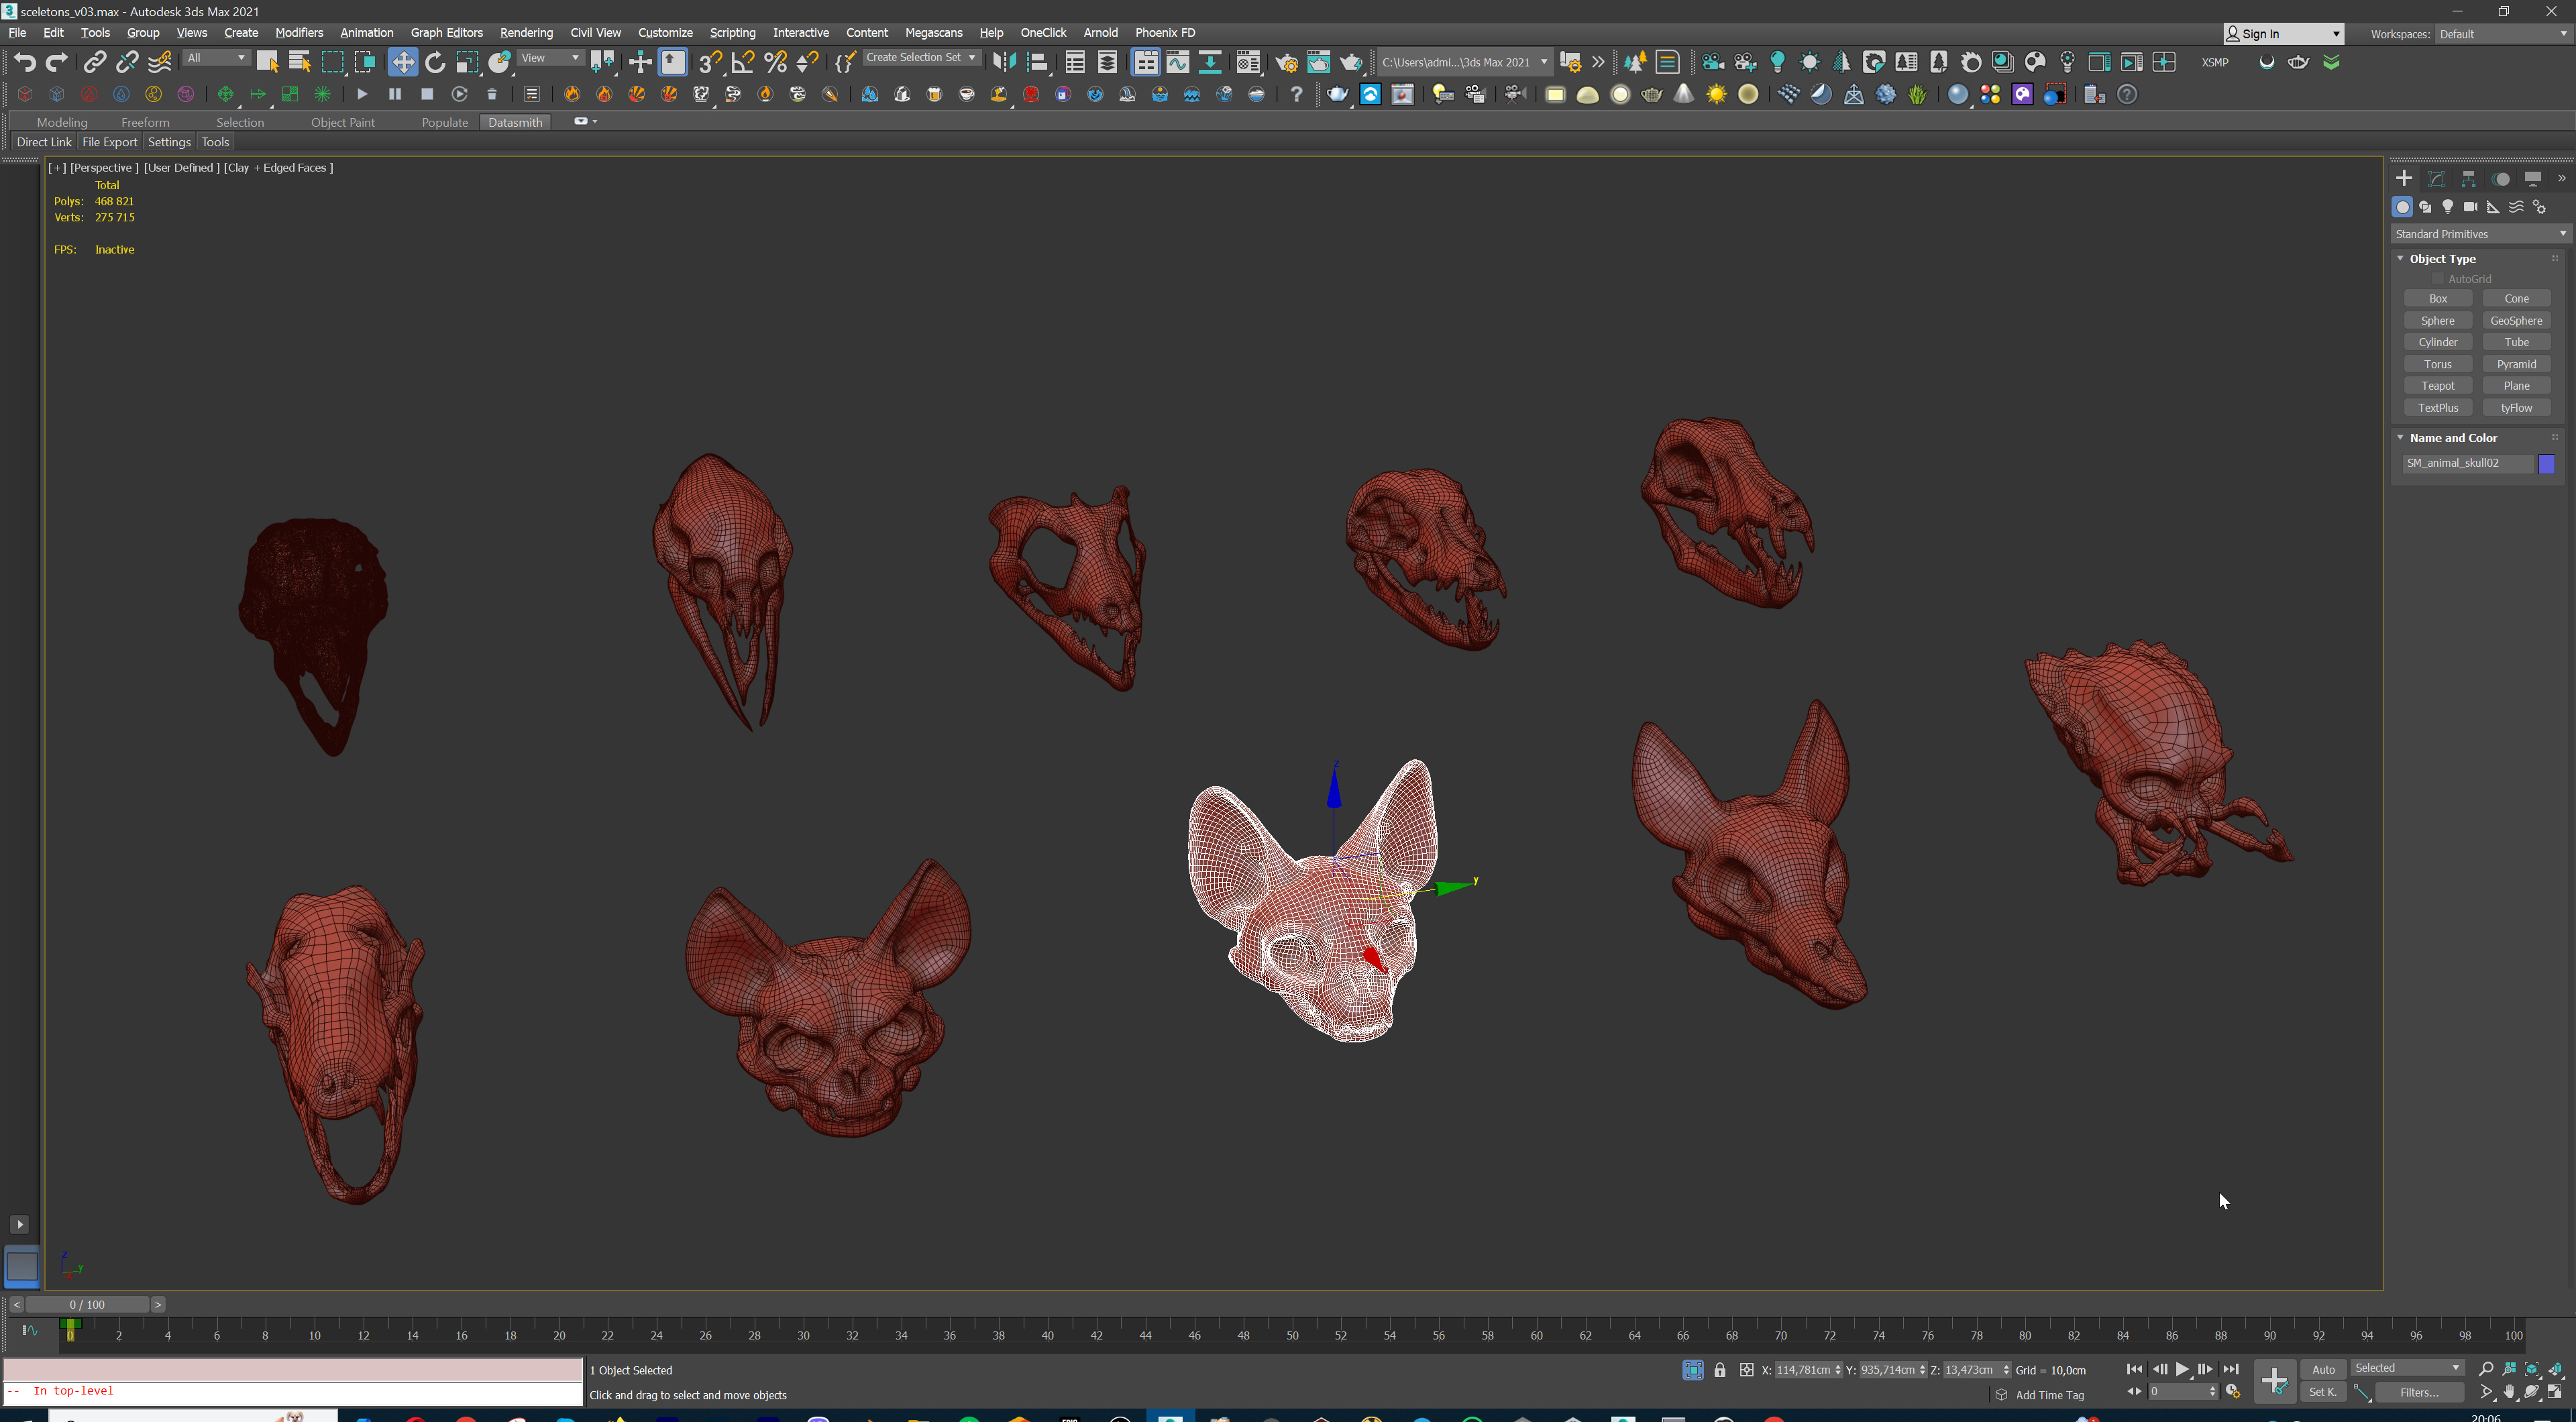Go to the end frame button

(2230, 1369)
